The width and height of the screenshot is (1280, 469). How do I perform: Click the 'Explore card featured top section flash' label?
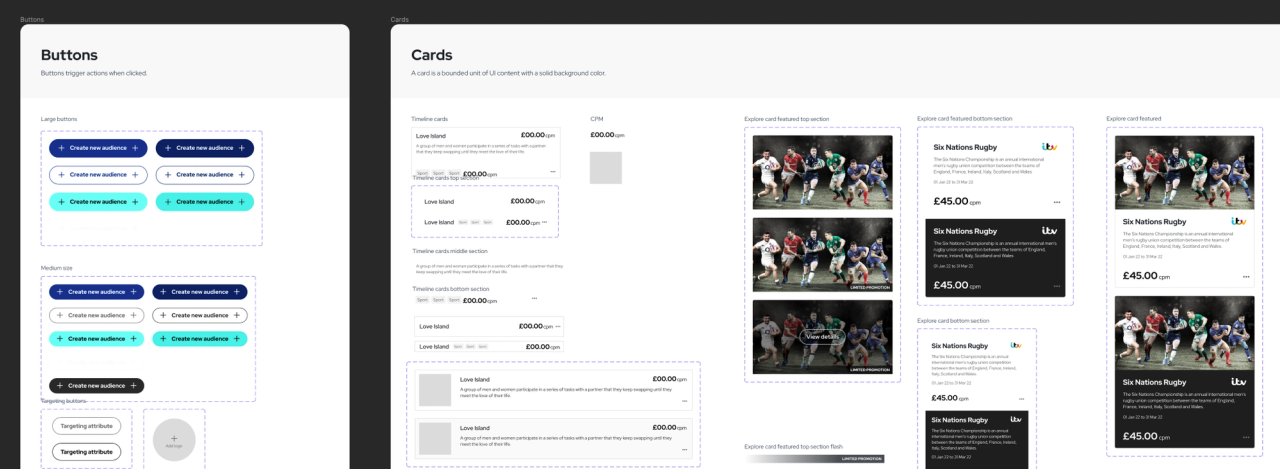(x=794, y=446)
